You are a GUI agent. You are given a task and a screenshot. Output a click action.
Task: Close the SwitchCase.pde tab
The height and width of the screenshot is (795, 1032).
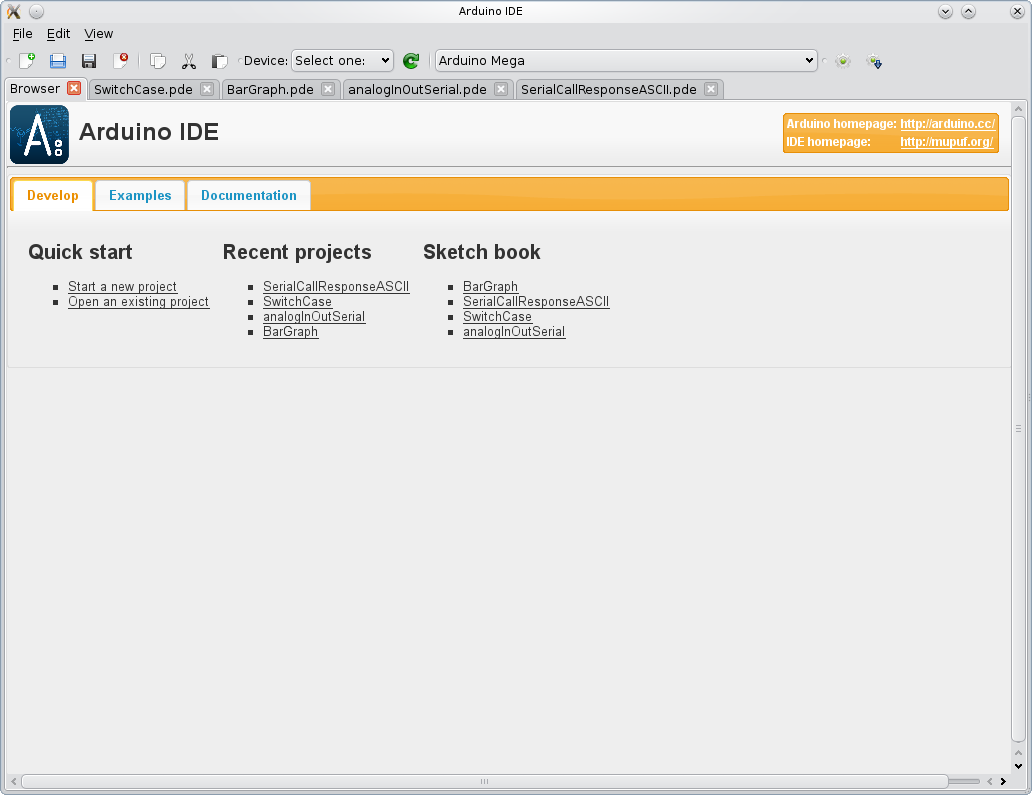coord(207,89)
